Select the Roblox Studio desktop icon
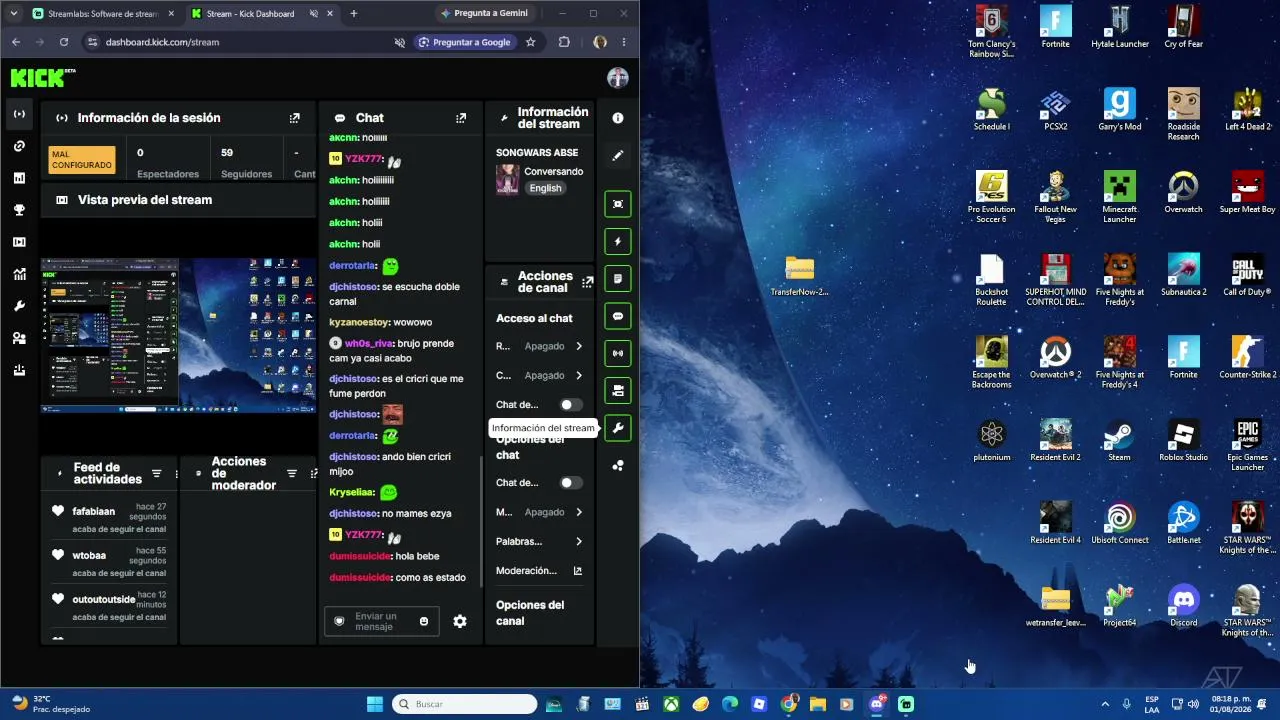The image size is (1280, 720). (x=1183, y=441)
